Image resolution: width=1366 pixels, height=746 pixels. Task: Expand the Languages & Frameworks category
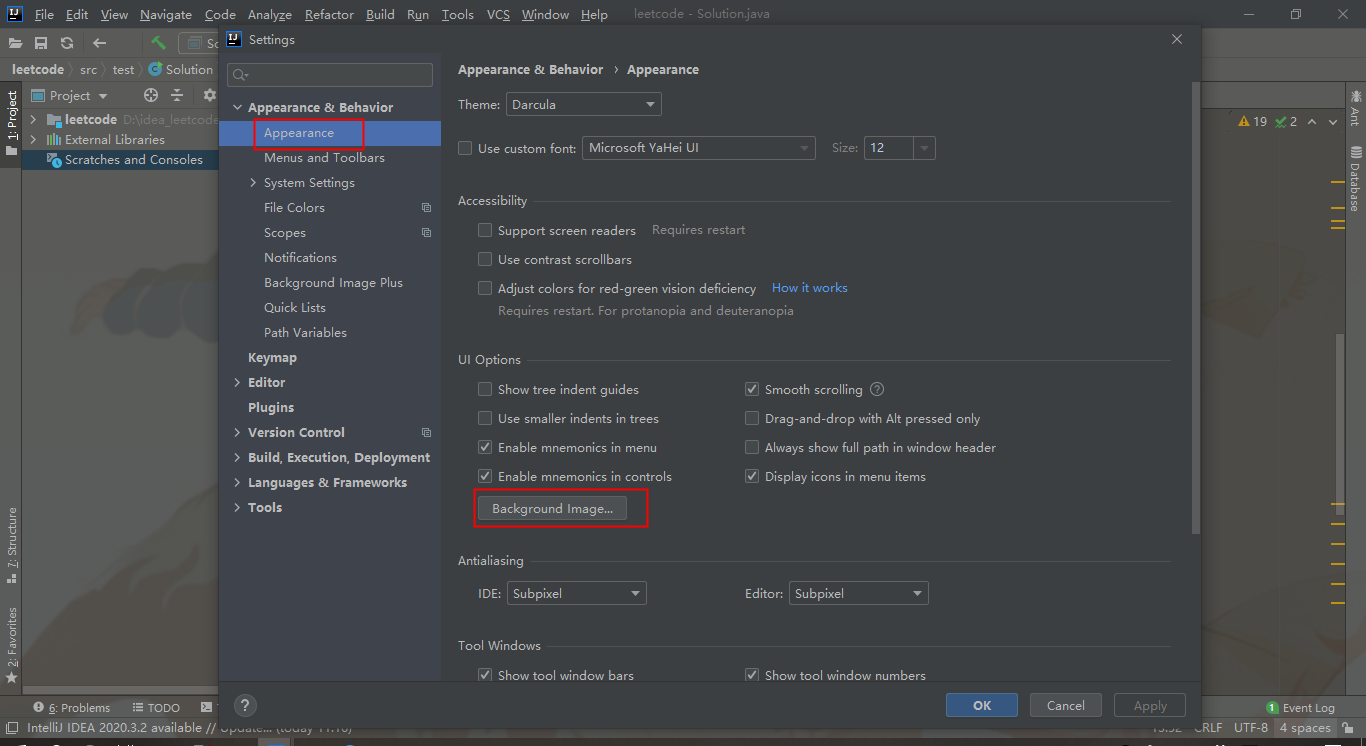click(x=237, y=483)
